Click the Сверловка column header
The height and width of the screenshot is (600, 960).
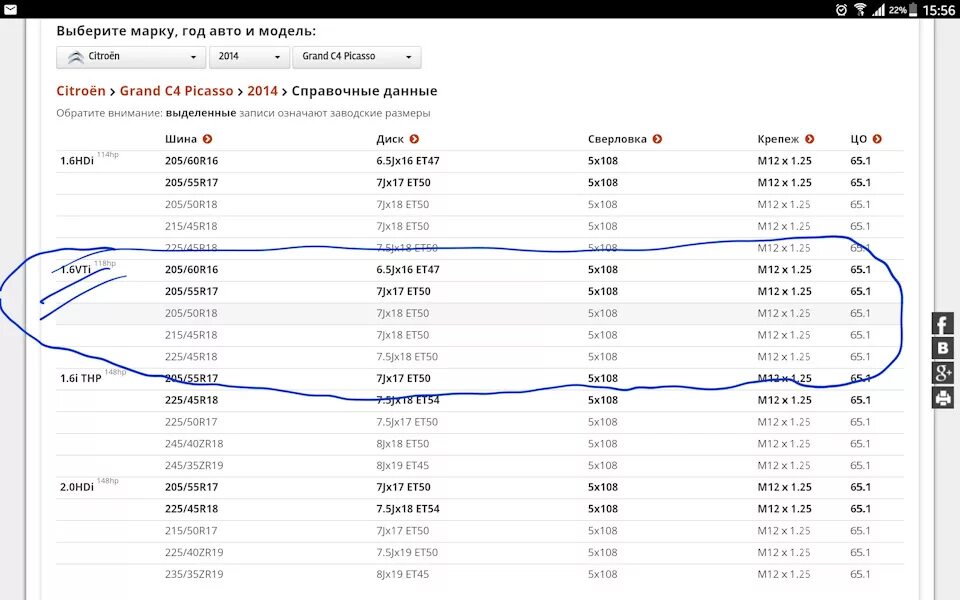617,139
